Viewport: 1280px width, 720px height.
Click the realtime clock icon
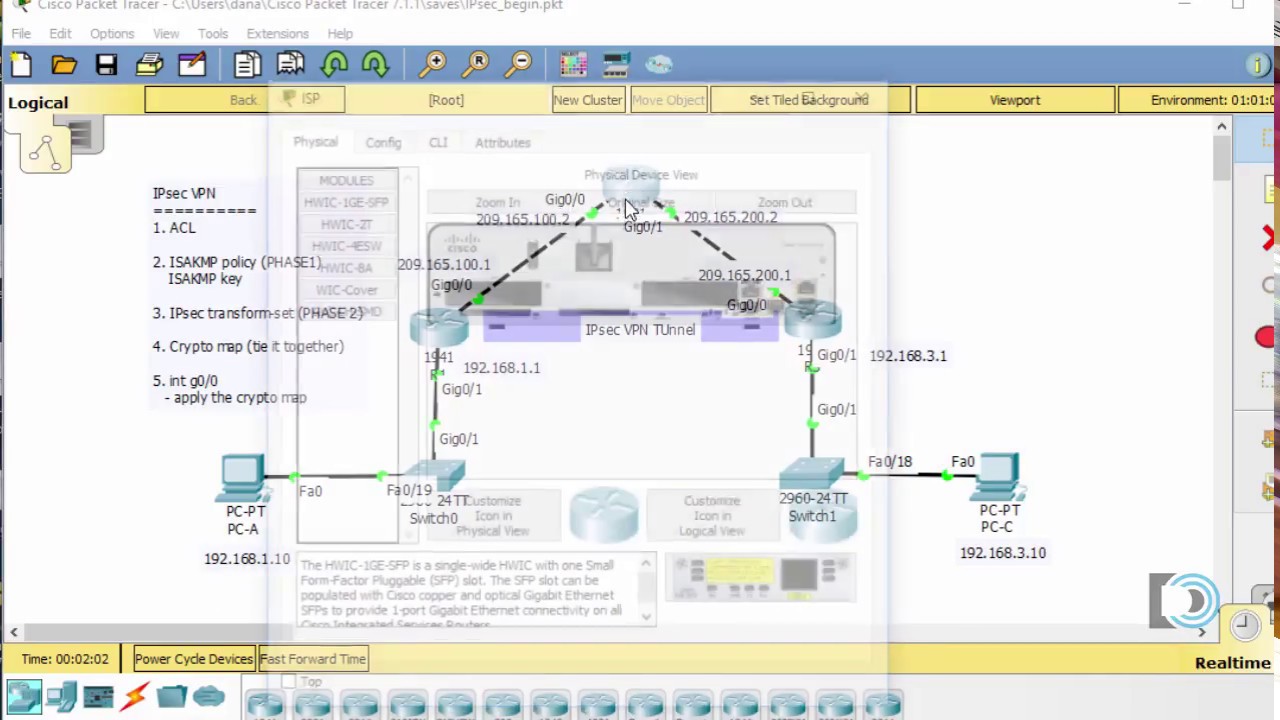pyautogui.click(x=1245, y=625)
